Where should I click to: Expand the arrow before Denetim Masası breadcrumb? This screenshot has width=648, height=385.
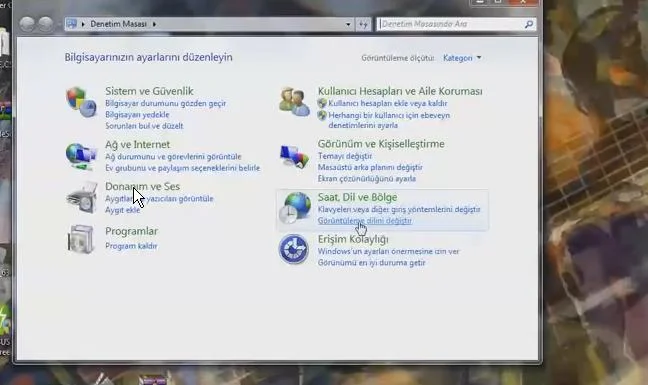[83, 24]
